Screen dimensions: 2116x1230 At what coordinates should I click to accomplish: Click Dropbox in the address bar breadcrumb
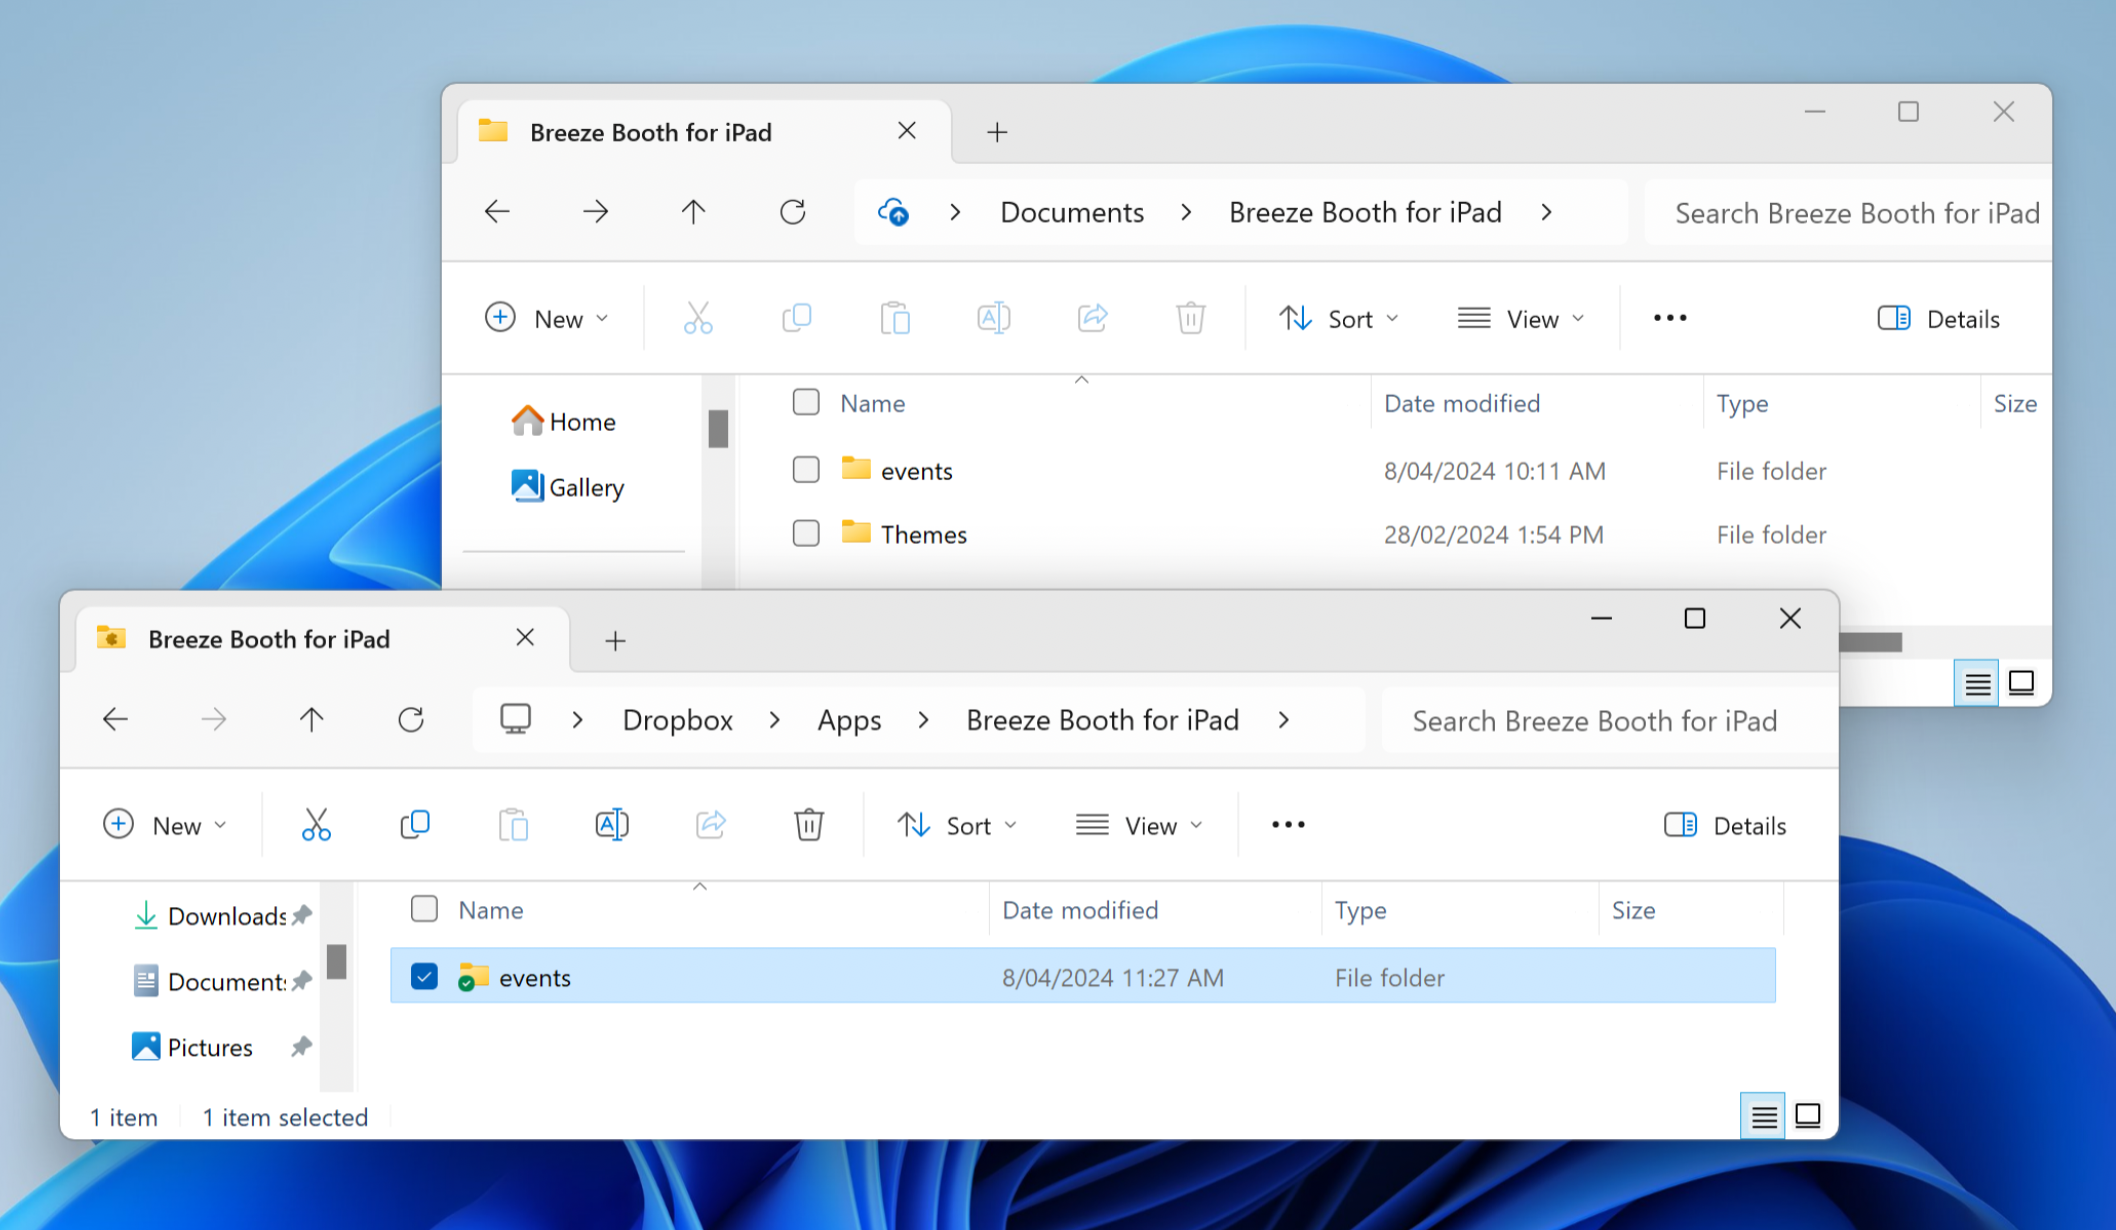(677, 720)
